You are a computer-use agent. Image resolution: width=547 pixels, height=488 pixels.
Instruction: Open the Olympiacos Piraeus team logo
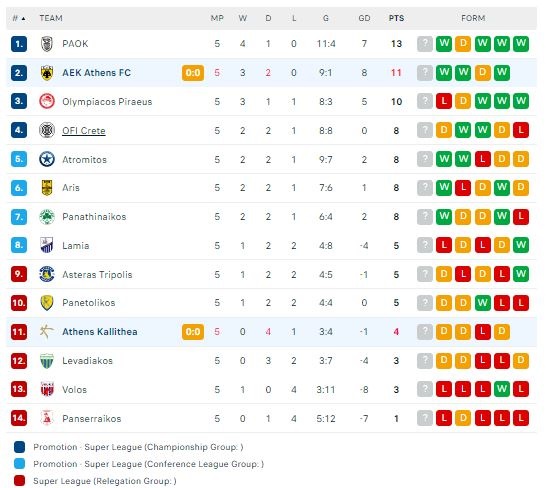(x=47, y=102)
